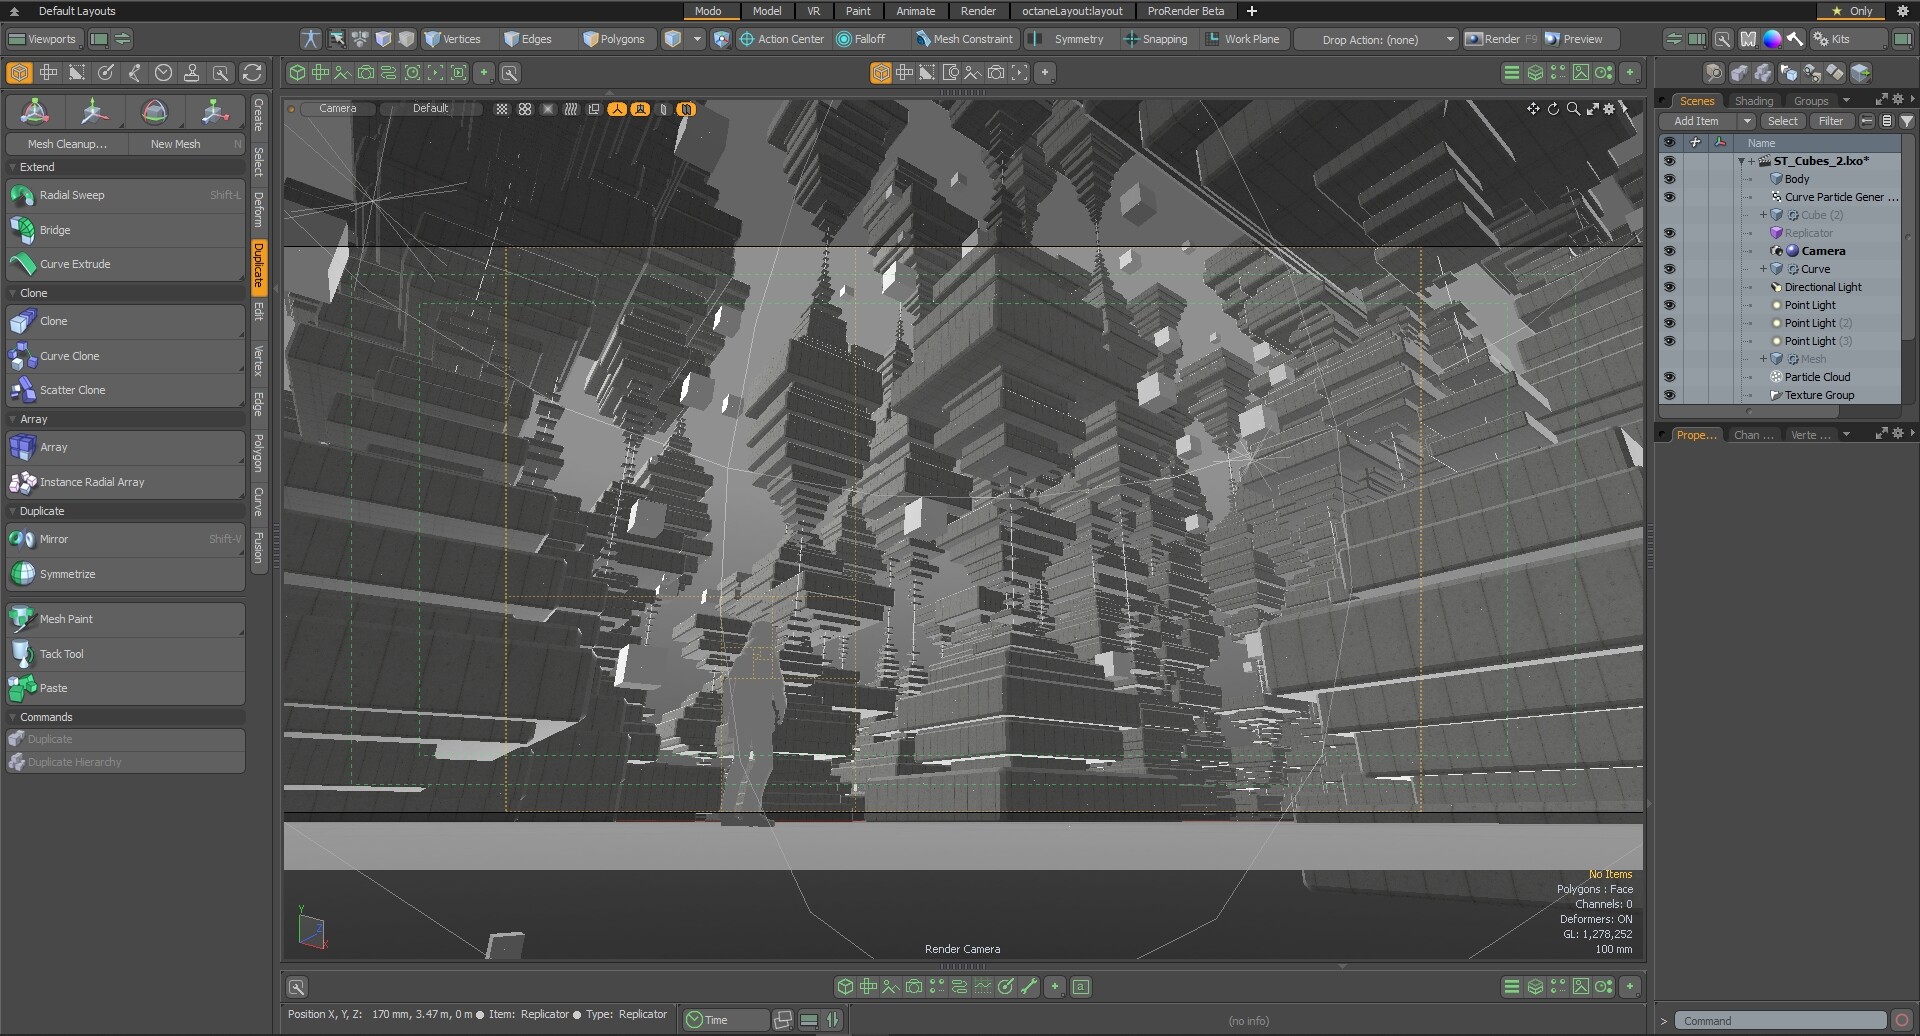
Task: Select the Array tool
Action: click(x=125, y=447)
